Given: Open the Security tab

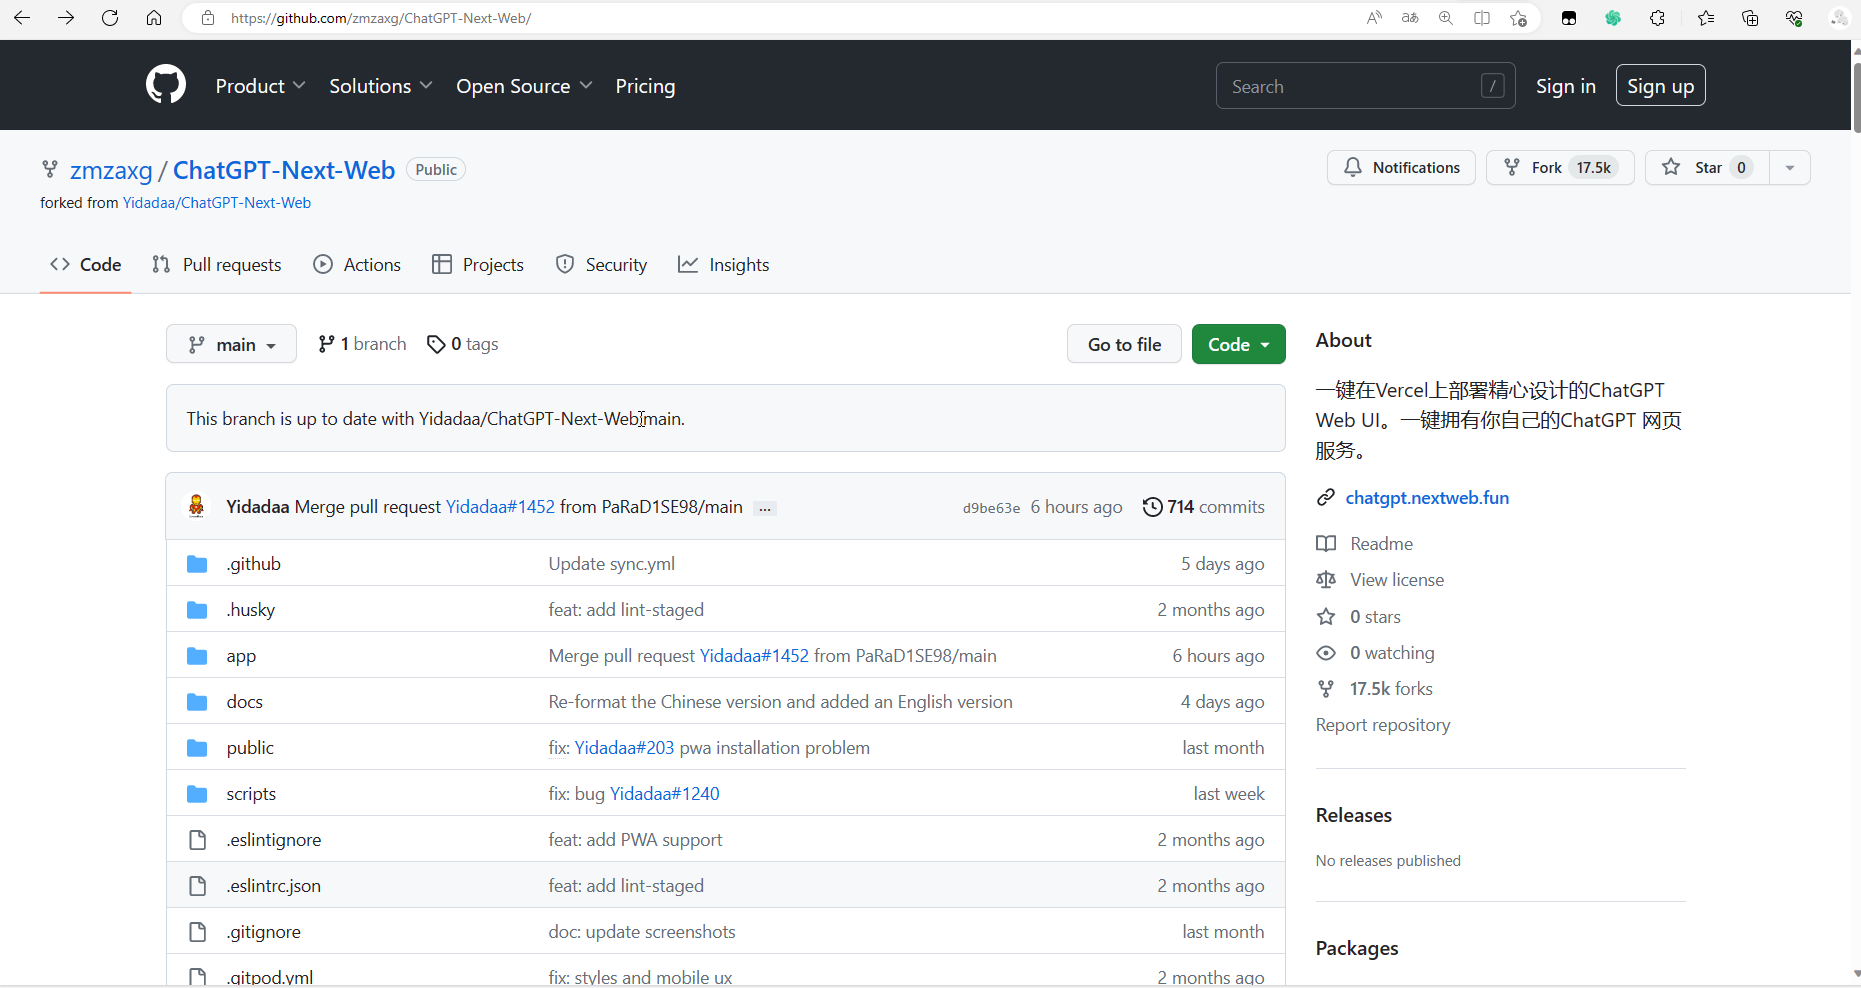Looking at the screenshot, I should (601, 264).
